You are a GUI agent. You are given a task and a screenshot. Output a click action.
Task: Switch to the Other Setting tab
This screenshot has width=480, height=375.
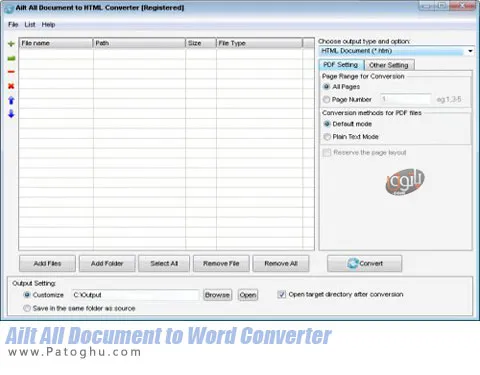(x=389, y=65)
